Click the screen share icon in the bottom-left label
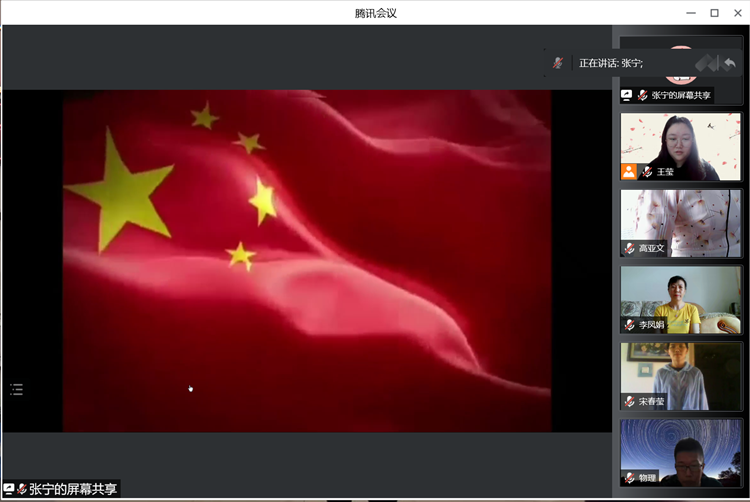 [9, 489]
